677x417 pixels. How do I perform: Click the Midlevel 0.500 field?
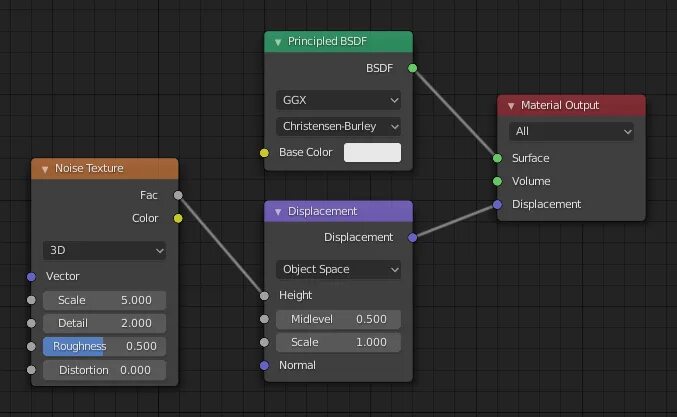(x=338, y=319)
